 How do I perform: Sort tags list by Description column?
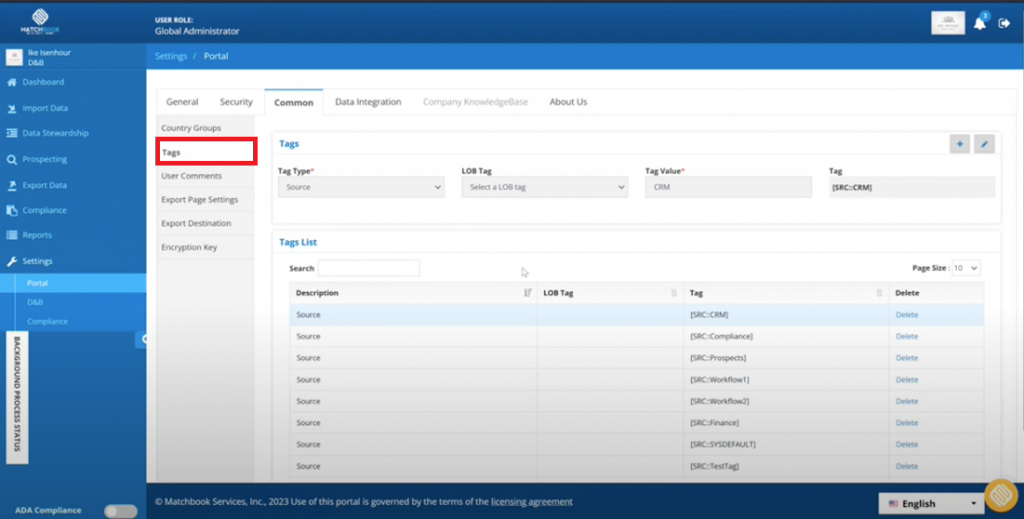[527, 293]
